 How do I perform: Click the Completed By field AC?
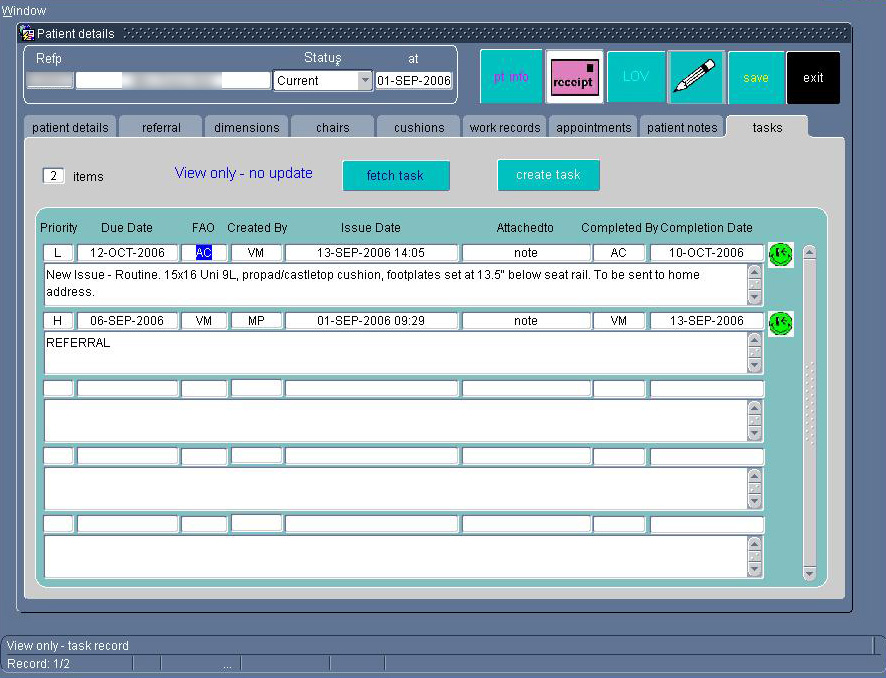(x=619, y=253)
